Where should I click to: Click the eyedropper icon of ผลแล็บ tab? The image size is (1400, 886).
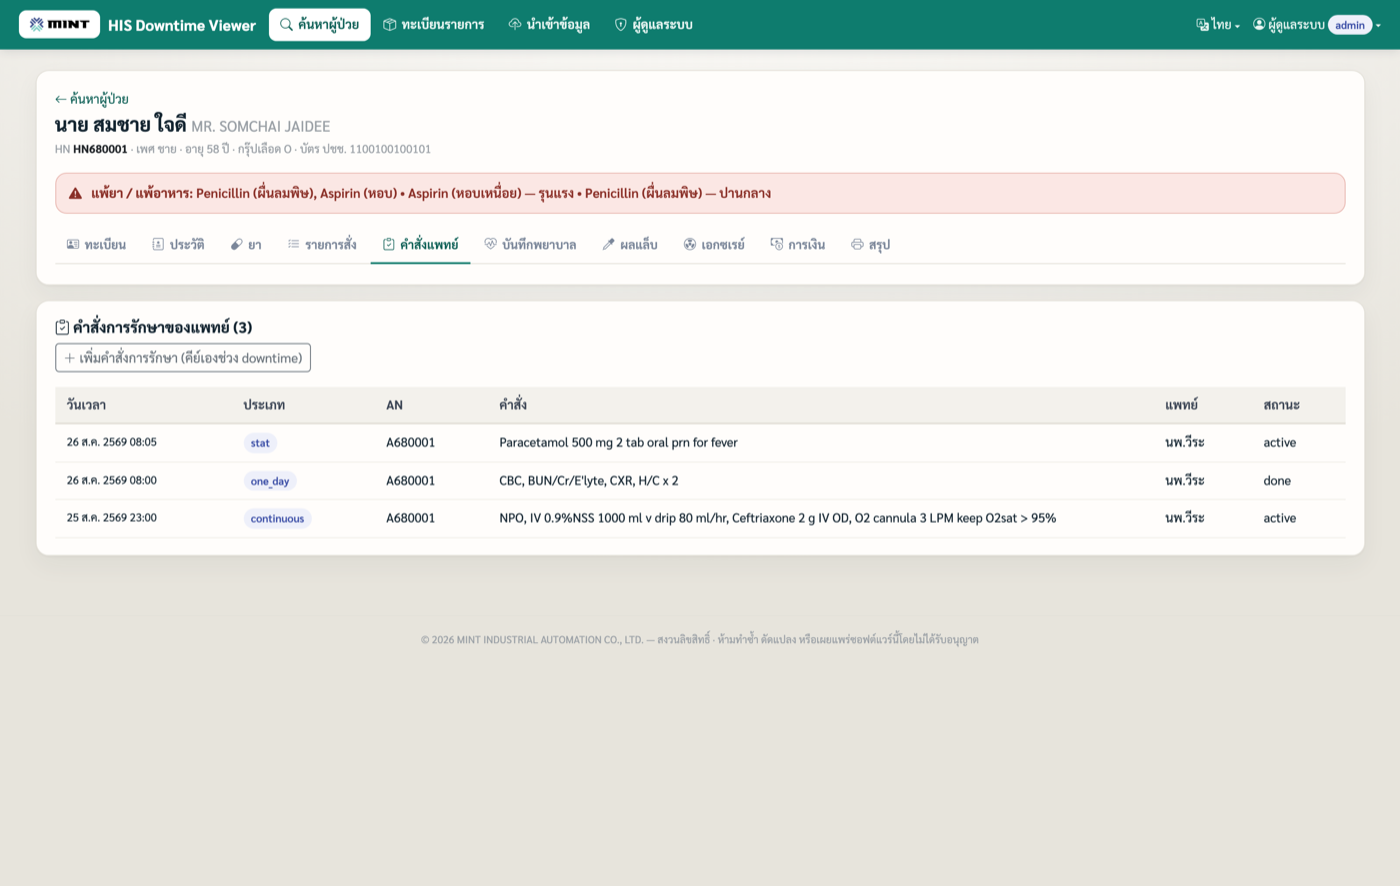(x=608, y=244)
